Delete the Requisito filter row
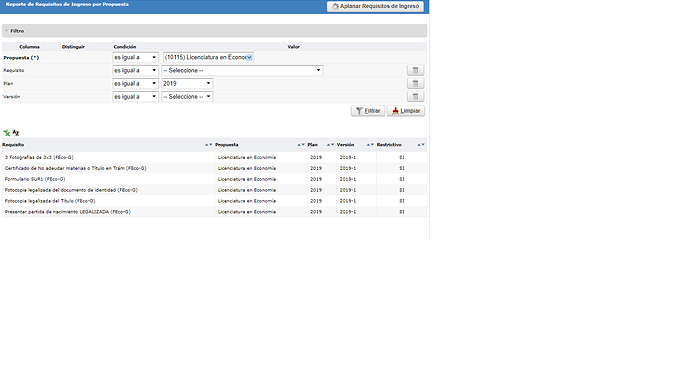690x375 pixels. (415, 70)
